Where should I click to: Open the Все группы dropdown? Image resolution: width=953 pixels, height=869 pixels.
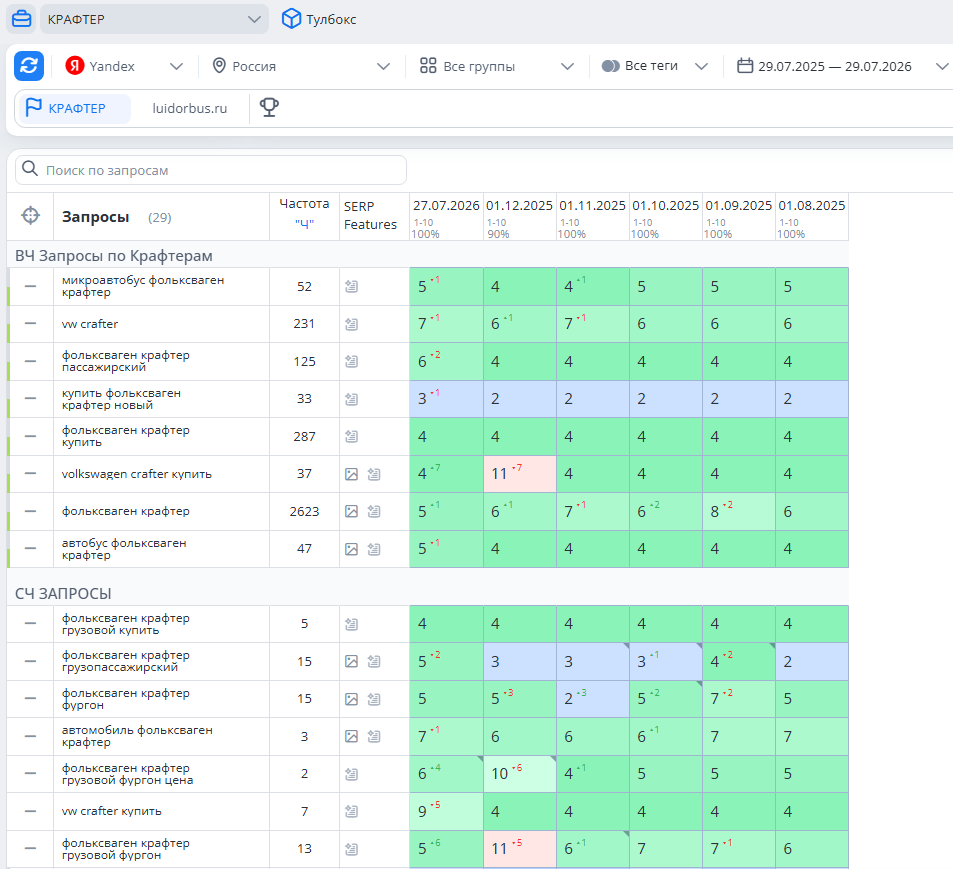pos(497,66)
